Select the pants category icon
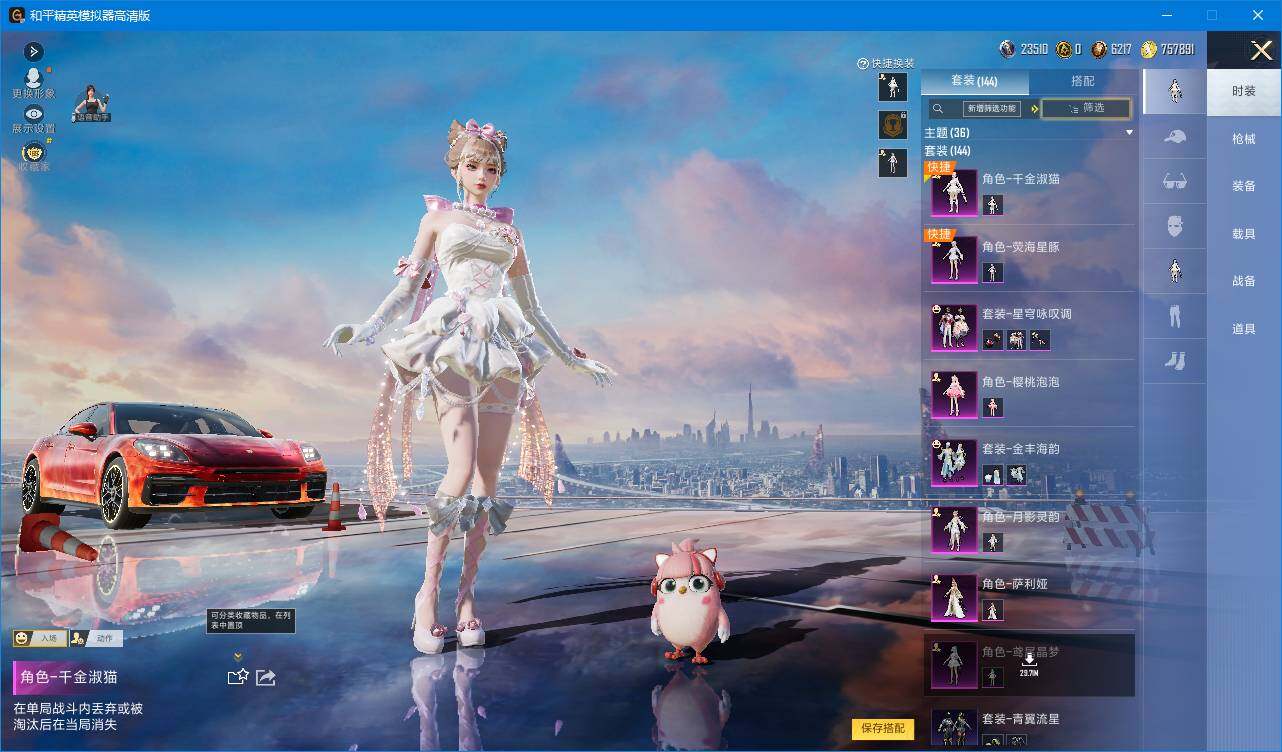 1174,317
